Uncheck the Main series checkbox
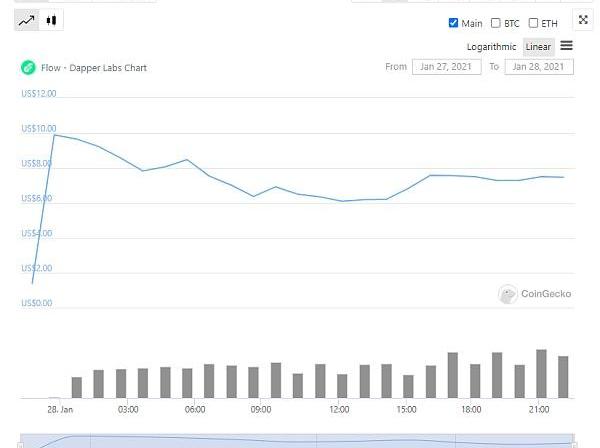The image size is (600, 448). 453,23
